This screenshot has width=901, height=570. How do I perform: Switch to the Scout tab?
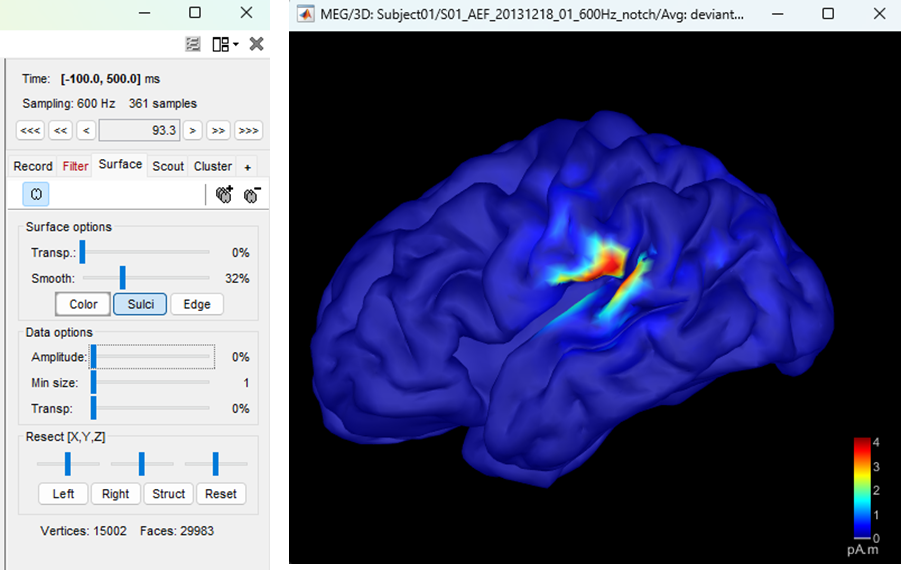pyautogui.click(x=168, y=166)
